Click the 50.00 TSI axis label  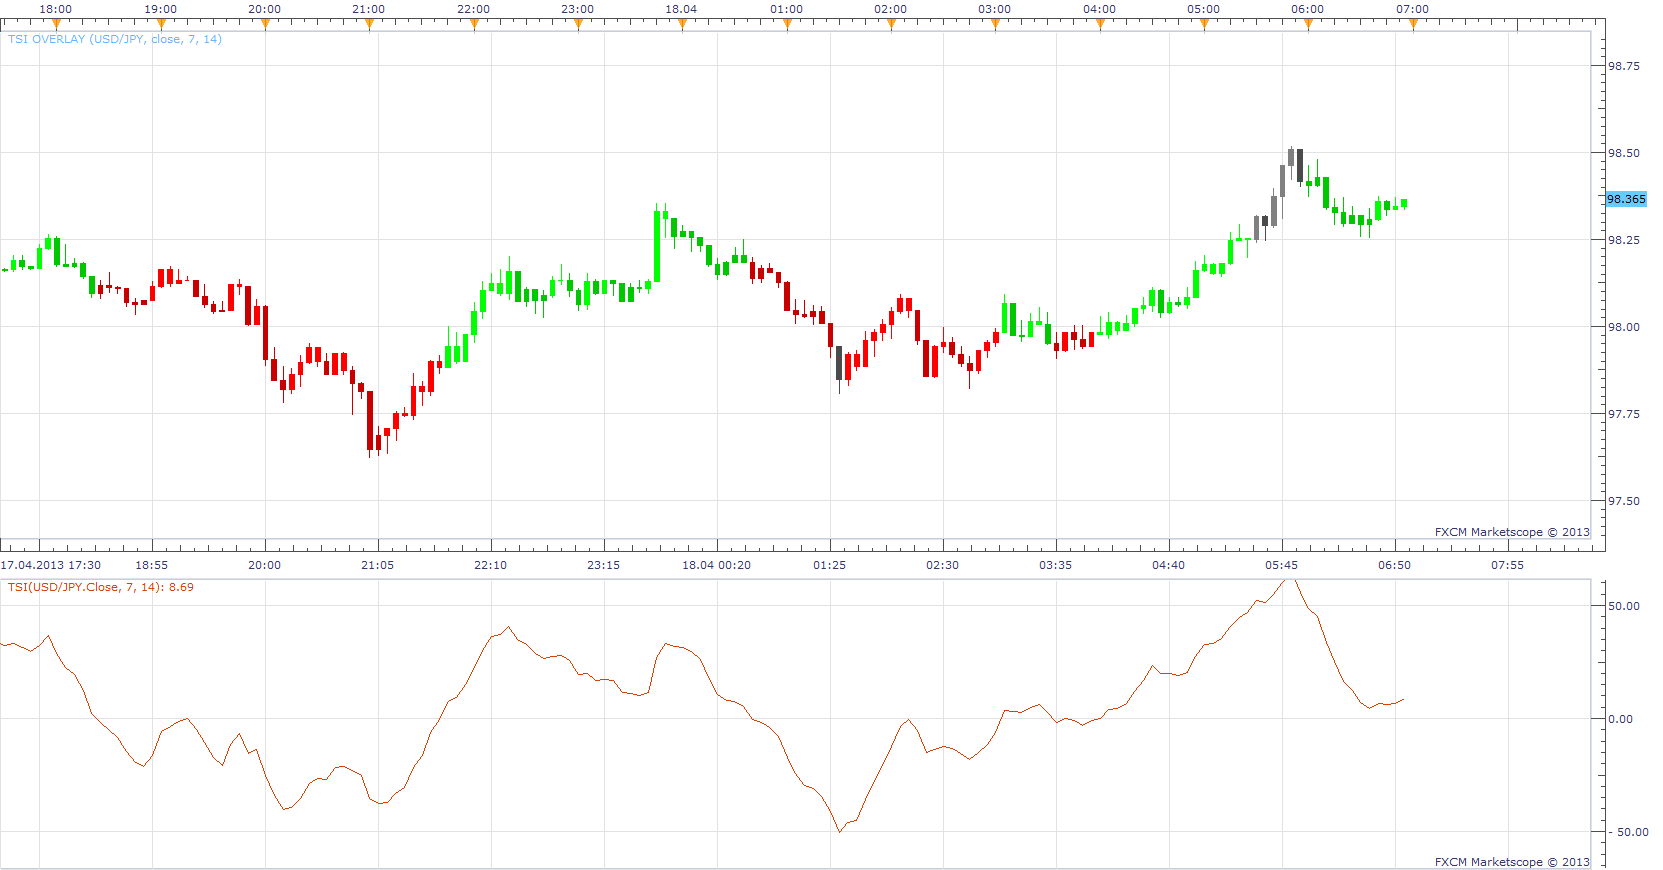pyautogui.click(x=1624, y=606)
